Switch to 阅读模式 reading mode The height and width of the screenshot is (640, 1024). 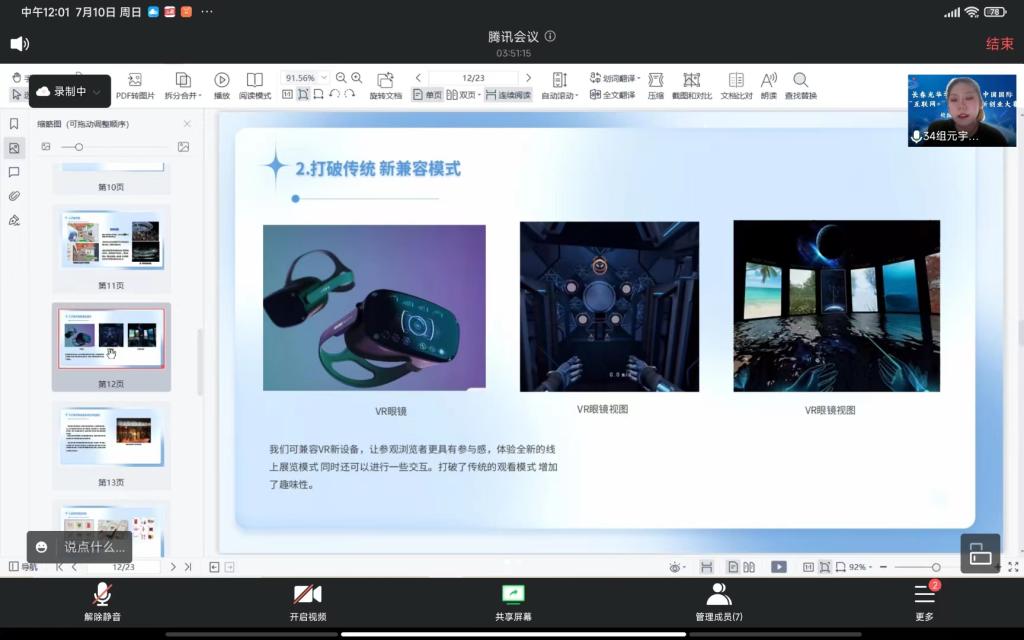pyautogui.click(x=255, y=86)
